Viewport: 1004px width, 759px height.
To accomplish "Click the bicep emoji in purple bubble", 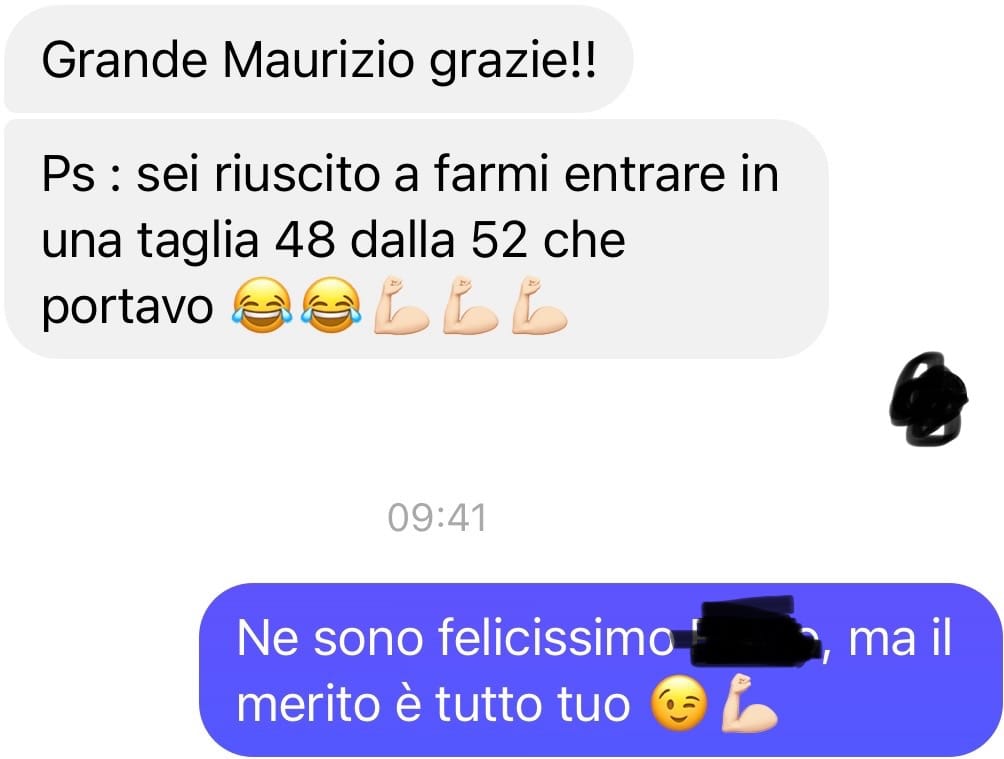I will (x=749, y=703).
